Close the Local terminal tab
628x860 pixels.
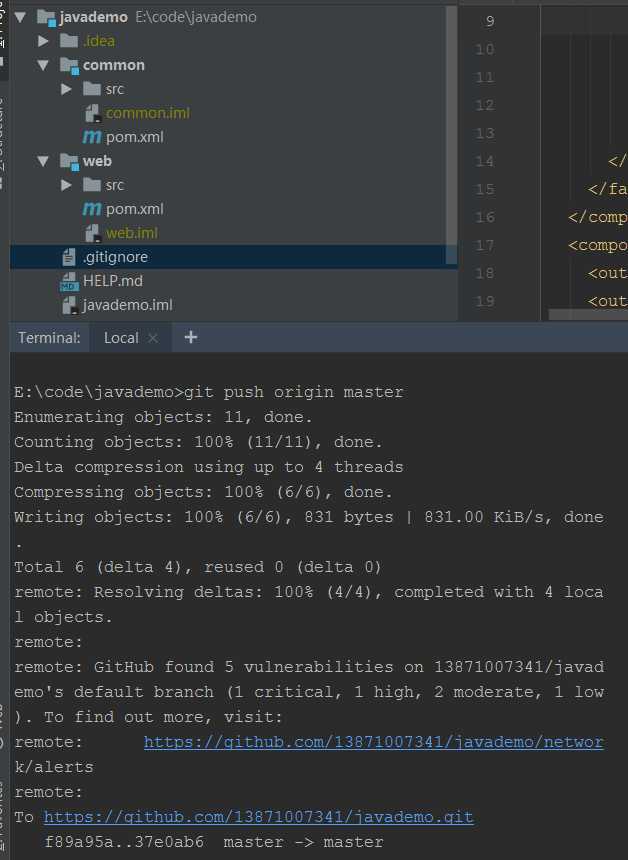click(153, 338)
